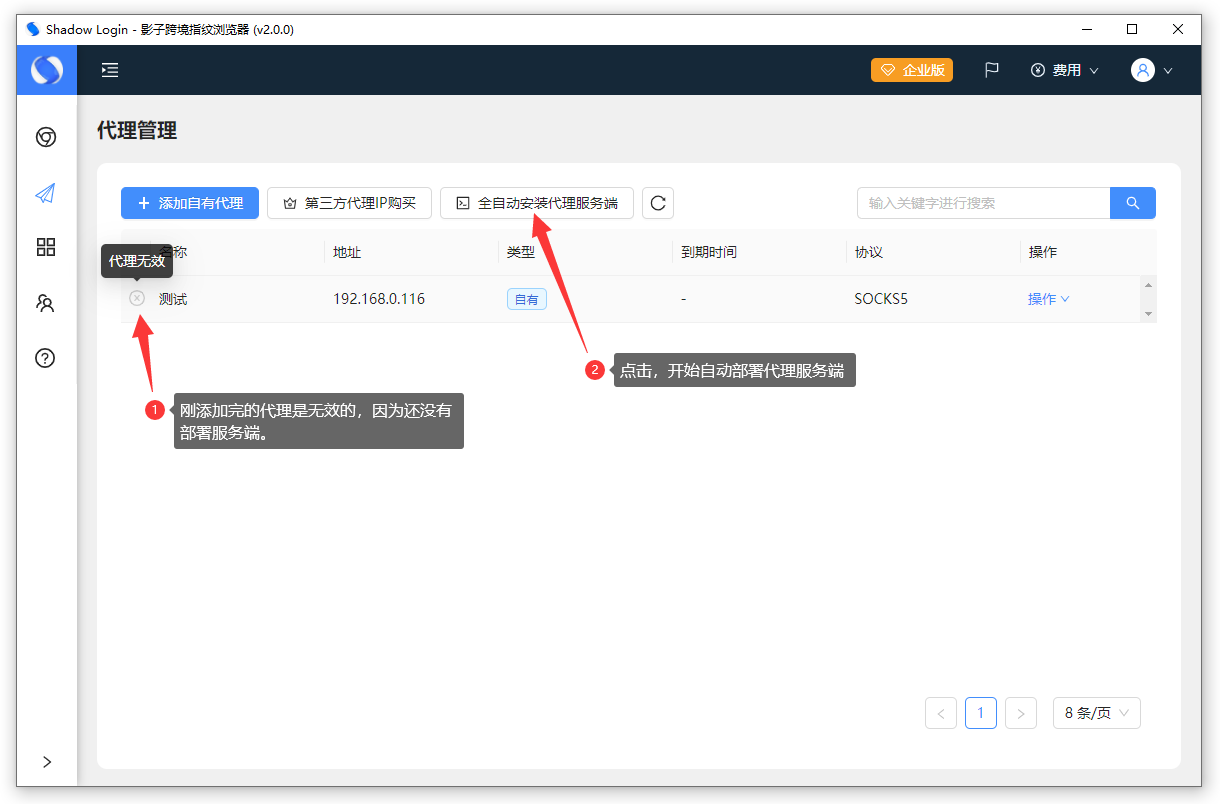Open the grid apps sidebar icon

click(46, 247)
